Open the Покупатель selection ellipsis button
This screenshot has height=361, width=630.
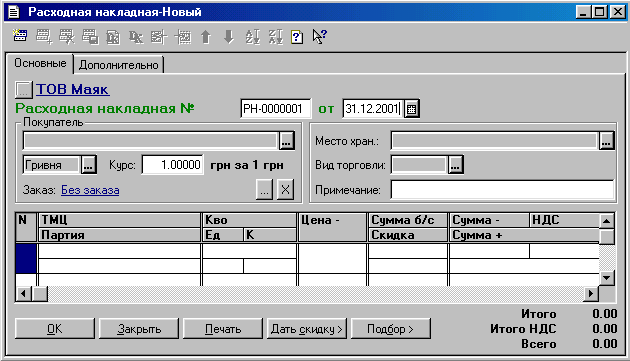[x=286, y=141]
